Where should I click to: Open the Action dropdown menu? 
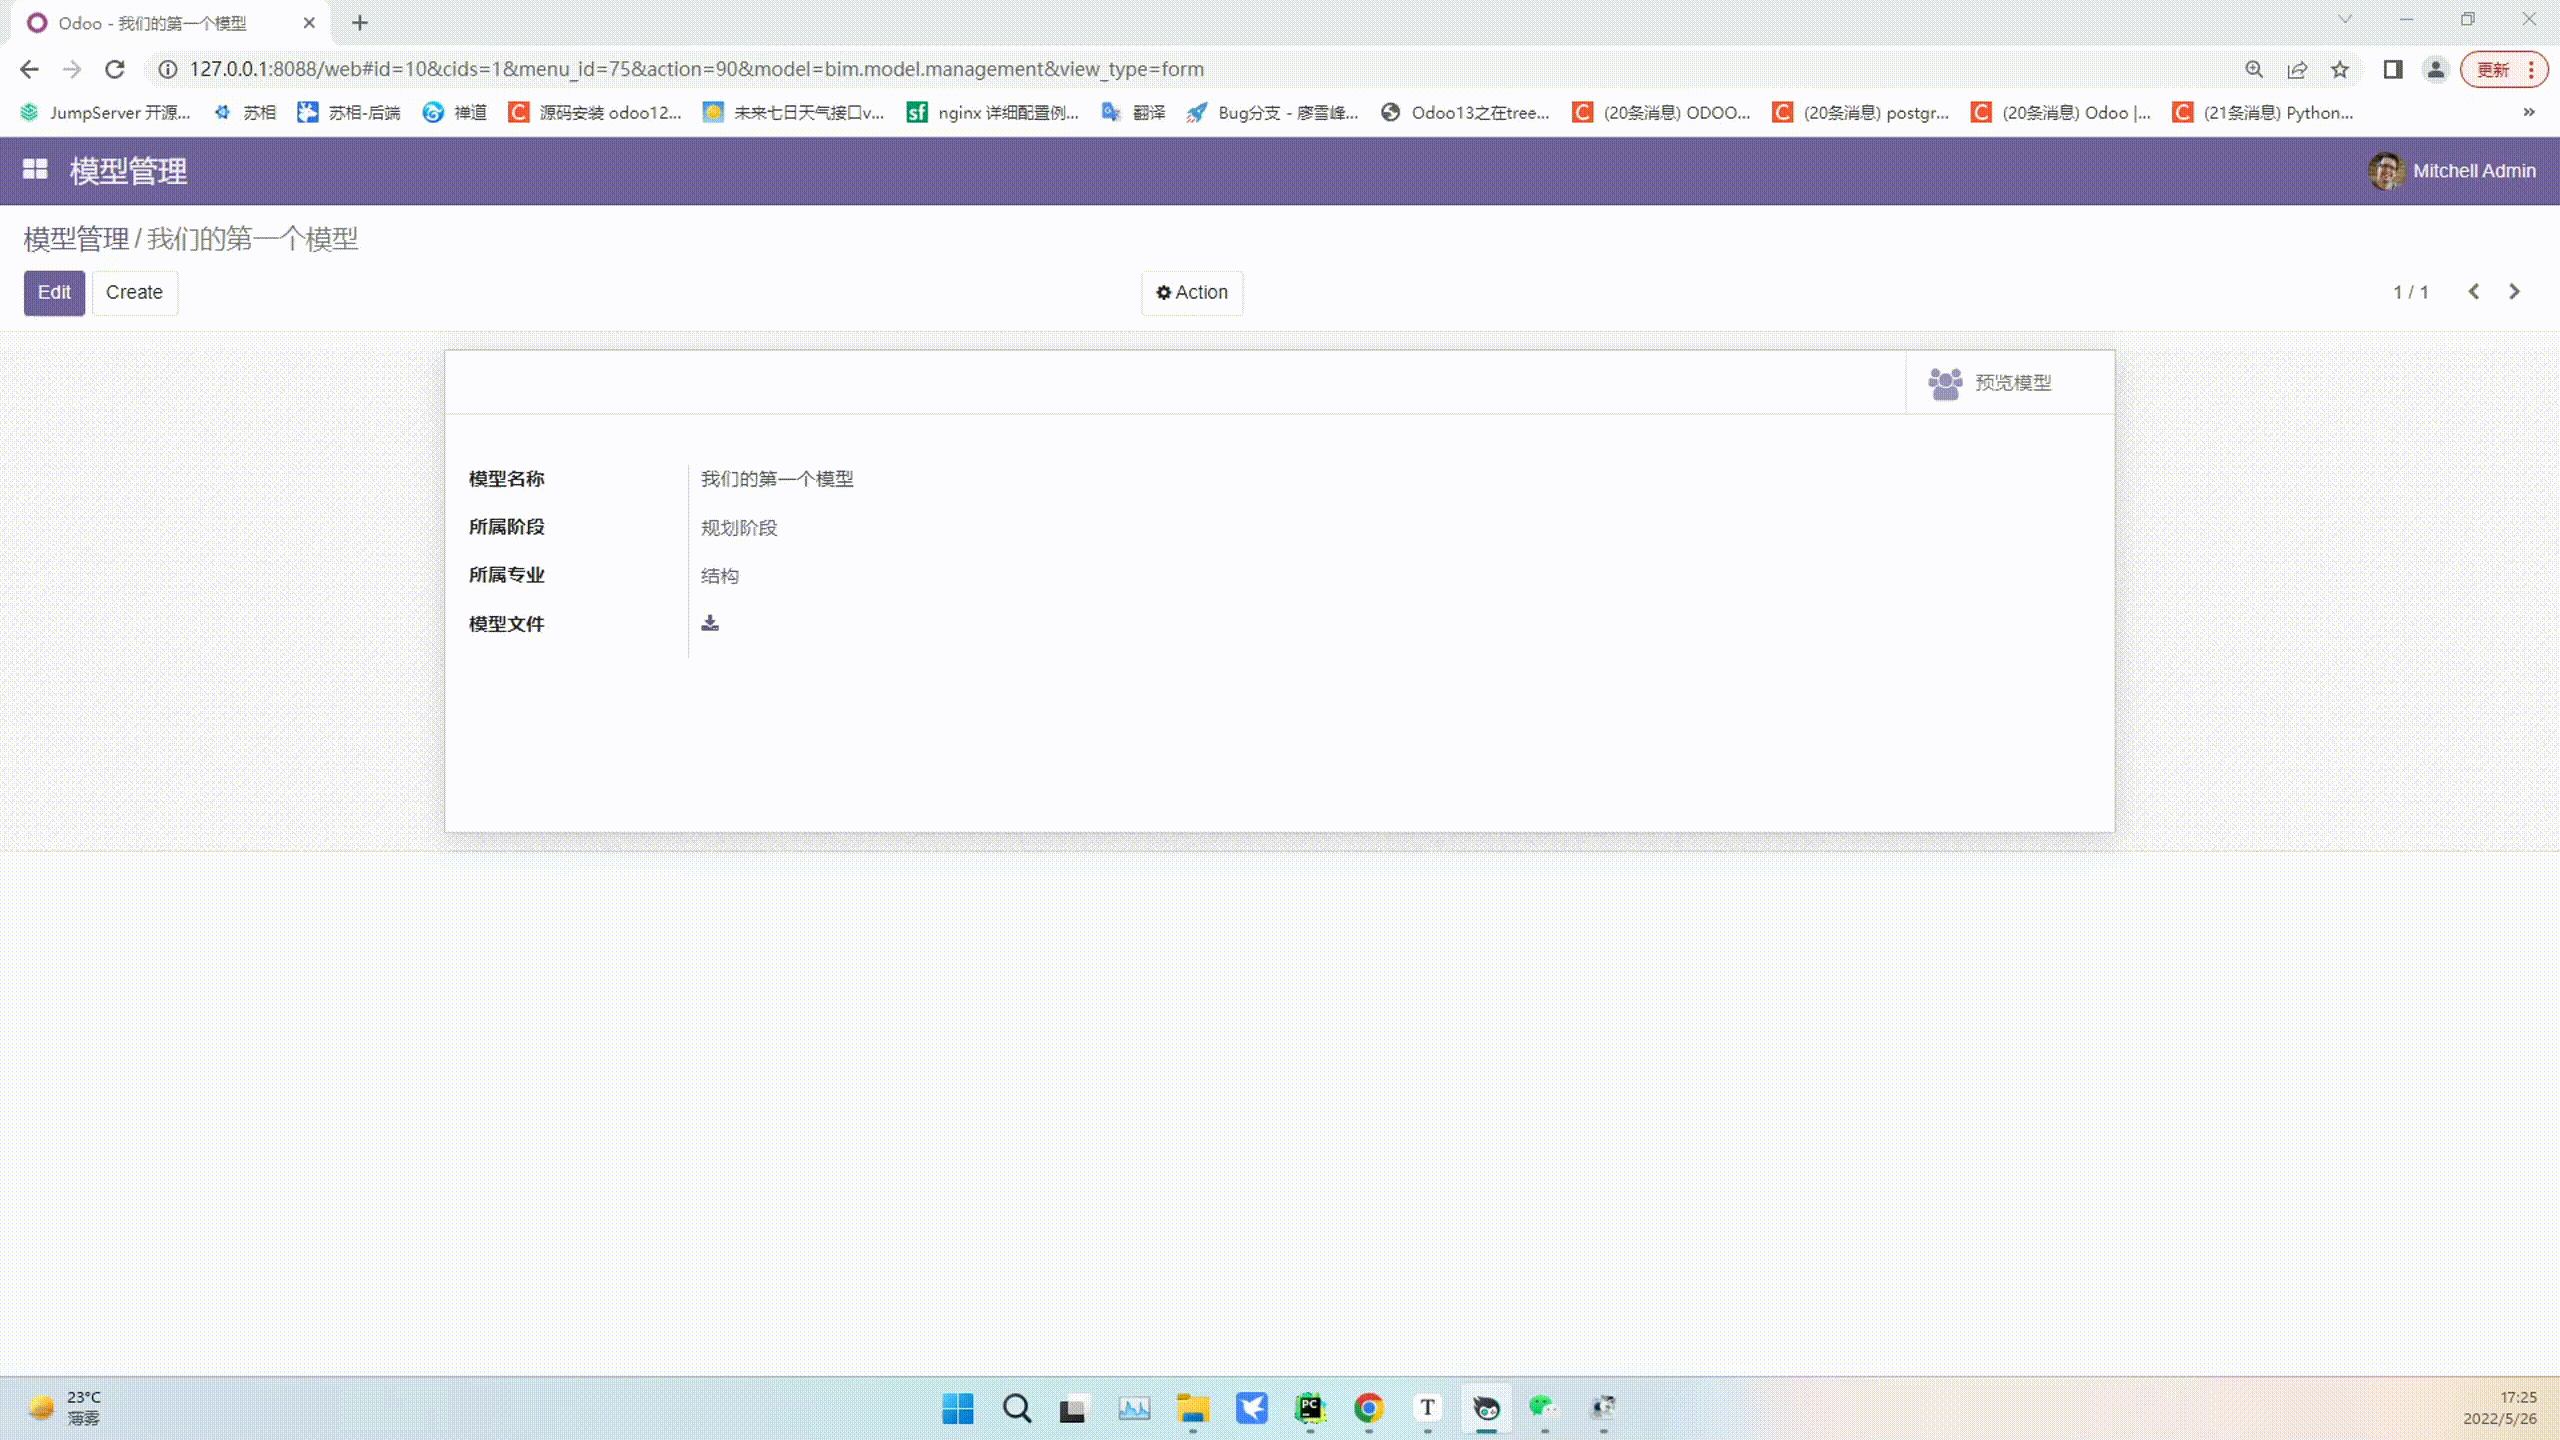click(x=1192, y=292)
